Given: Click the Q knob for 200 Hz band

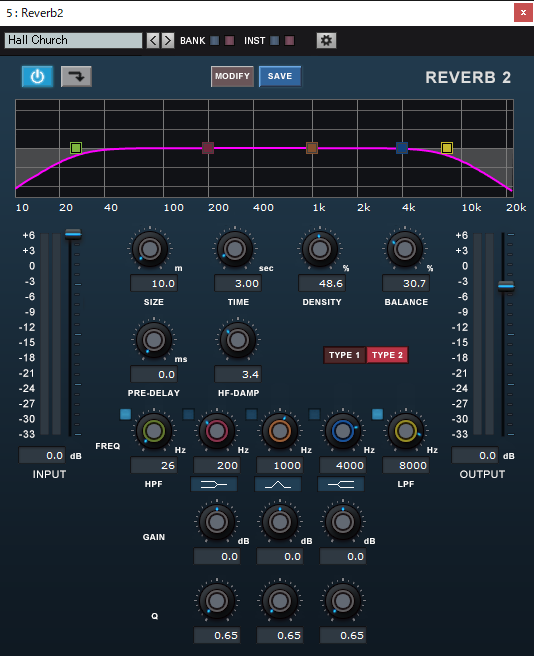Looking at the screenshot, I should 217,601.
